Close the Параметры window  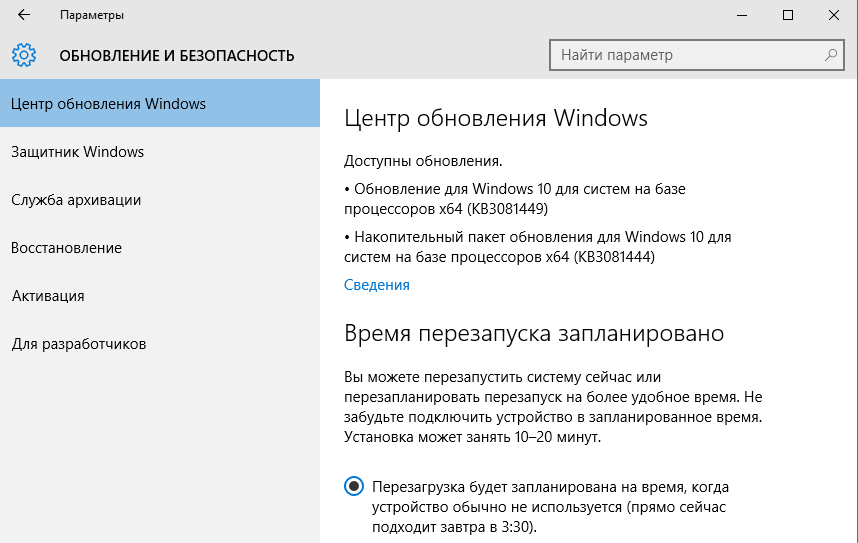tap(834, 15)
